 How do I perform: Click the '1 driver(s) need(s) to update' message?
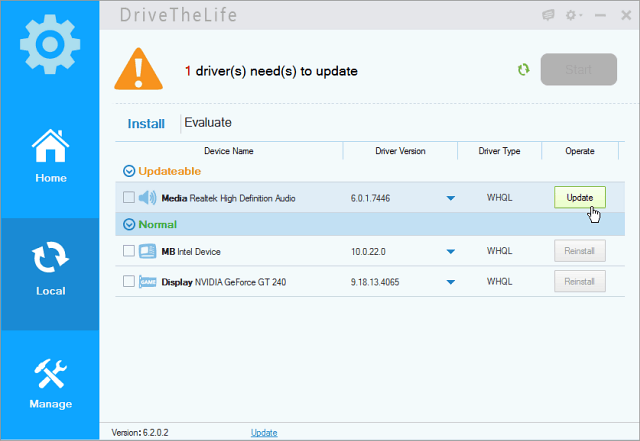pos(271,71)
